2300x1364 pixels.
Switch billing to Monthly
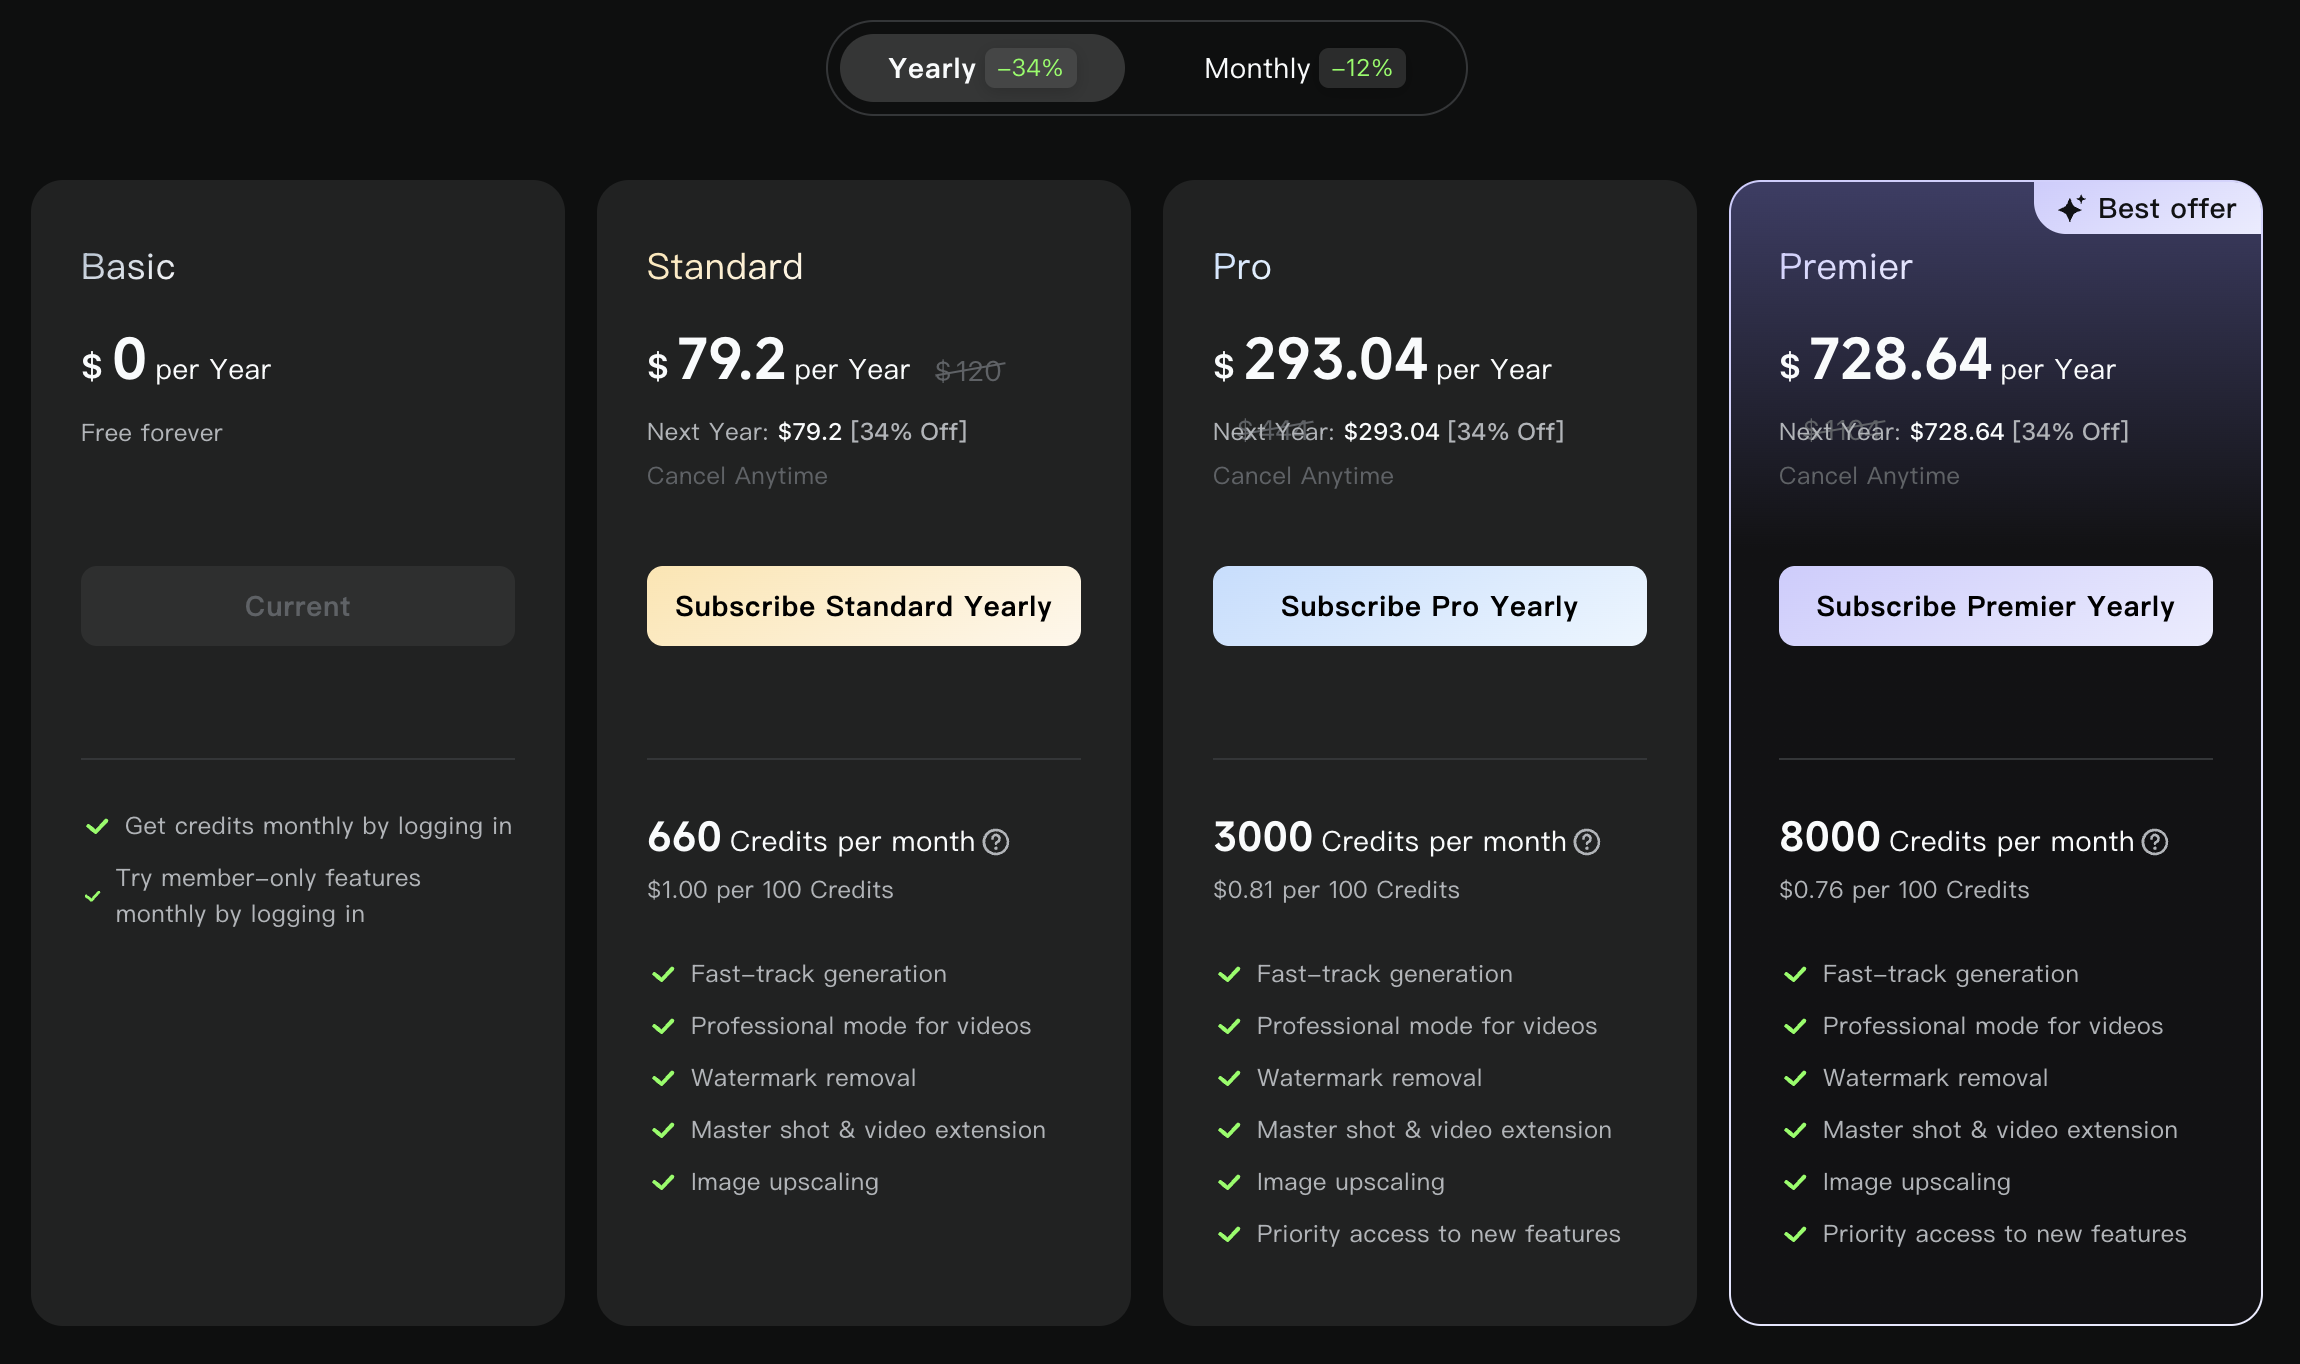(x=1256, y=68)
